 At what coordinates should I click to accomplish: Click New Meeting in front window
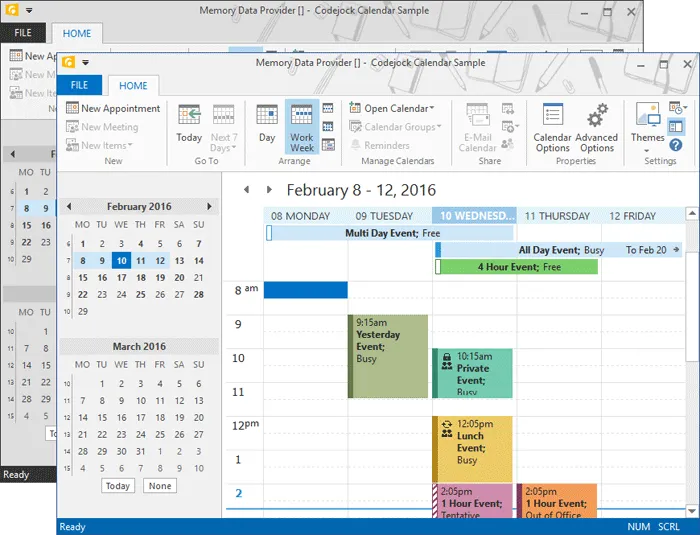coord(102,127)
